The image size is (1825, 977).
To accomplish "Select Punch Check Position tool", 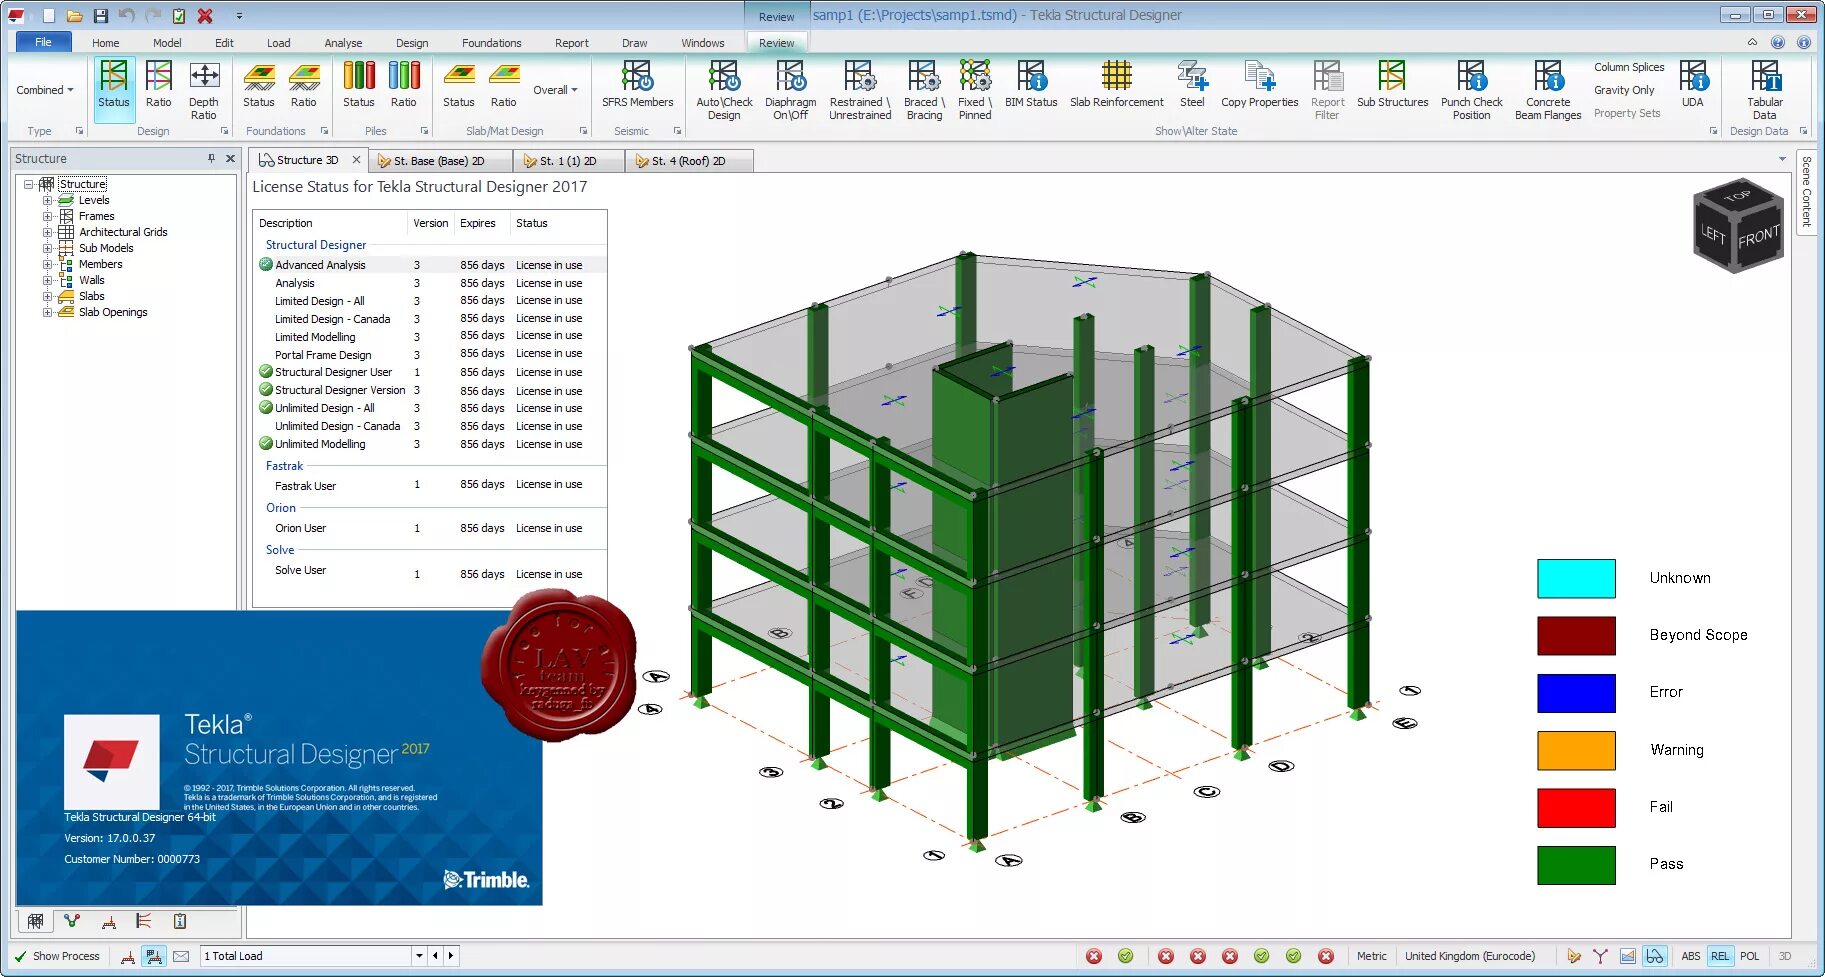I will (x=1472, y=90).
